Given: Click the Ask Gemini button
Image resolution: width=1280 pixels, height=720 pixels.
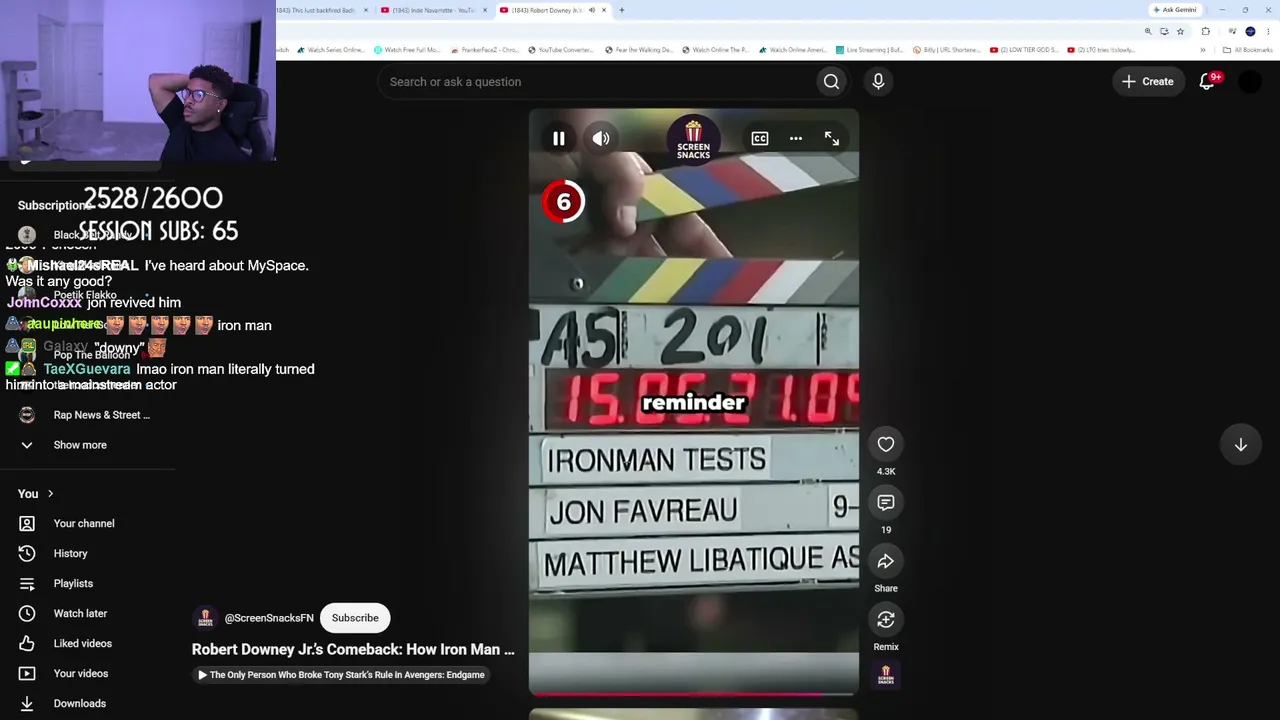Looking at the screenshot, I should click(1175, 10).
